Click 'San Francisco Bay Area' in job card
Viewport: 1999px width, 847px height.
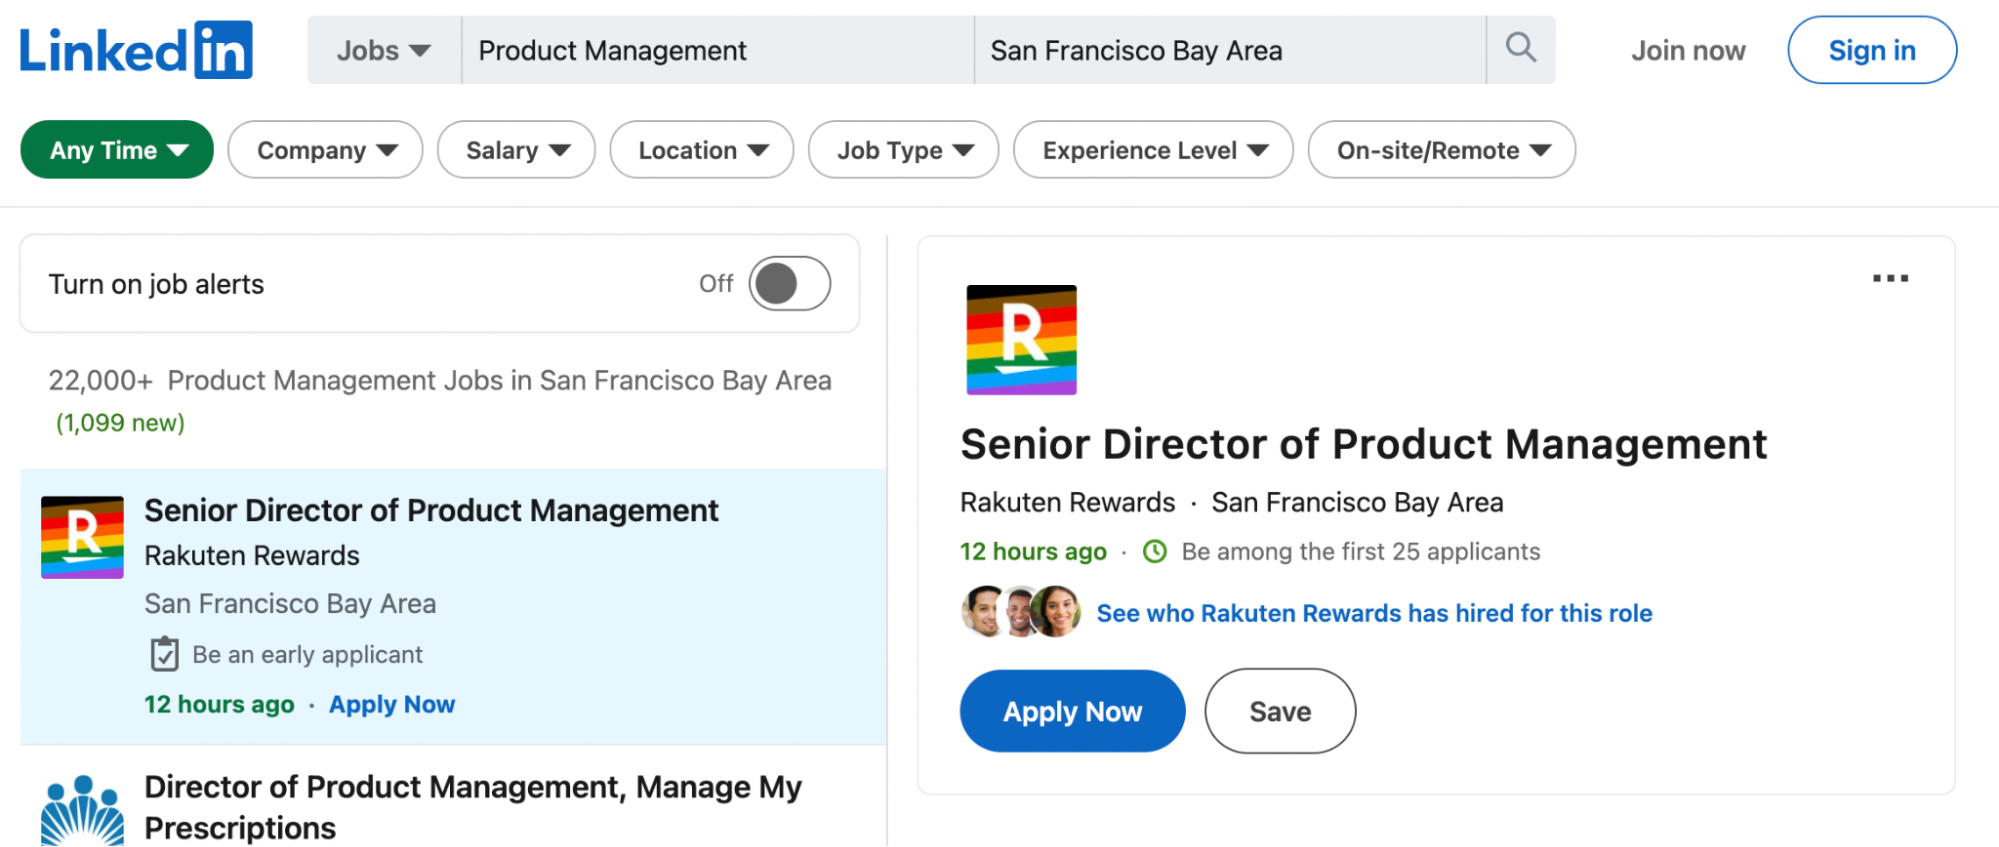pyautogui.click(x=290, y=604)
